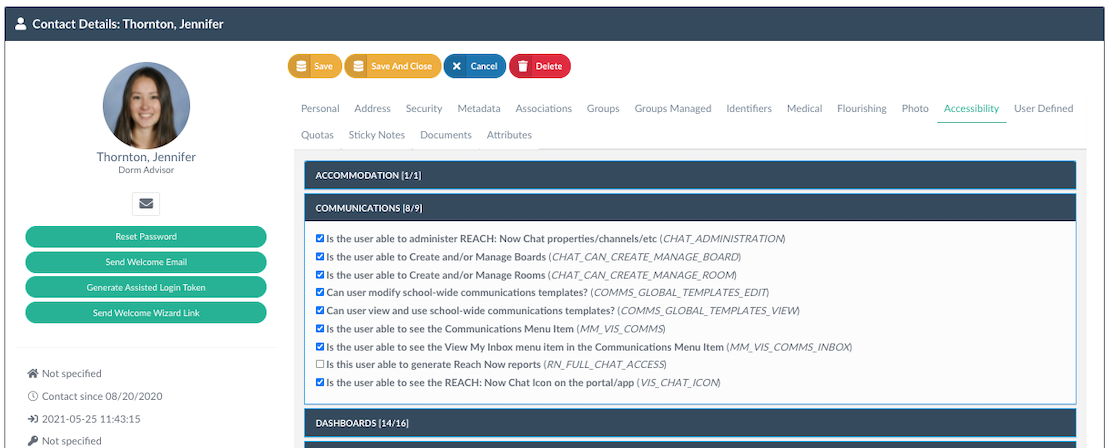Click Send Welcome Email
The image size is (1109, 448).
146,262
